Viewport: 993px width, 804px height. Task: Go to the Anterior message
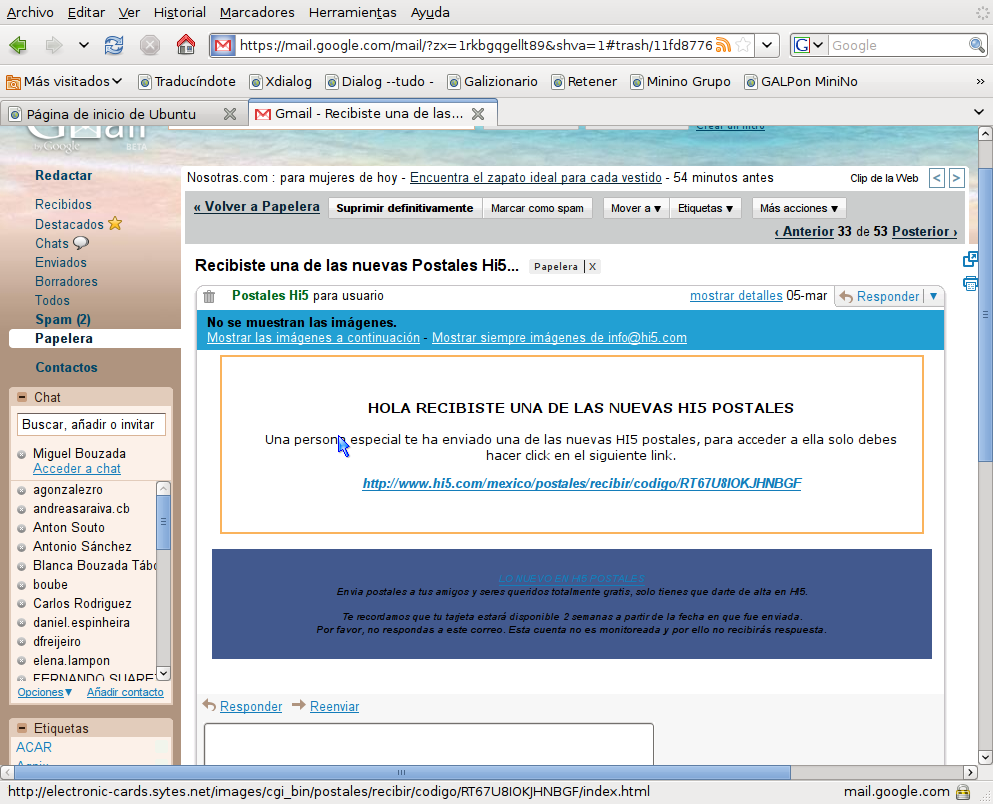[804, 231]
